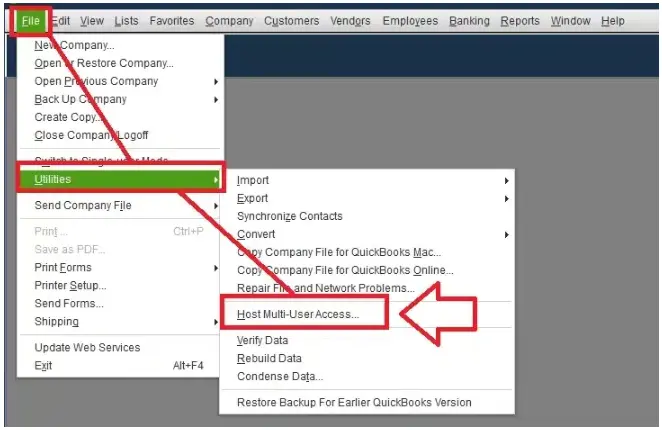Choose Restore Backup For Earlier QuickBooks Version

pos(366,402)
